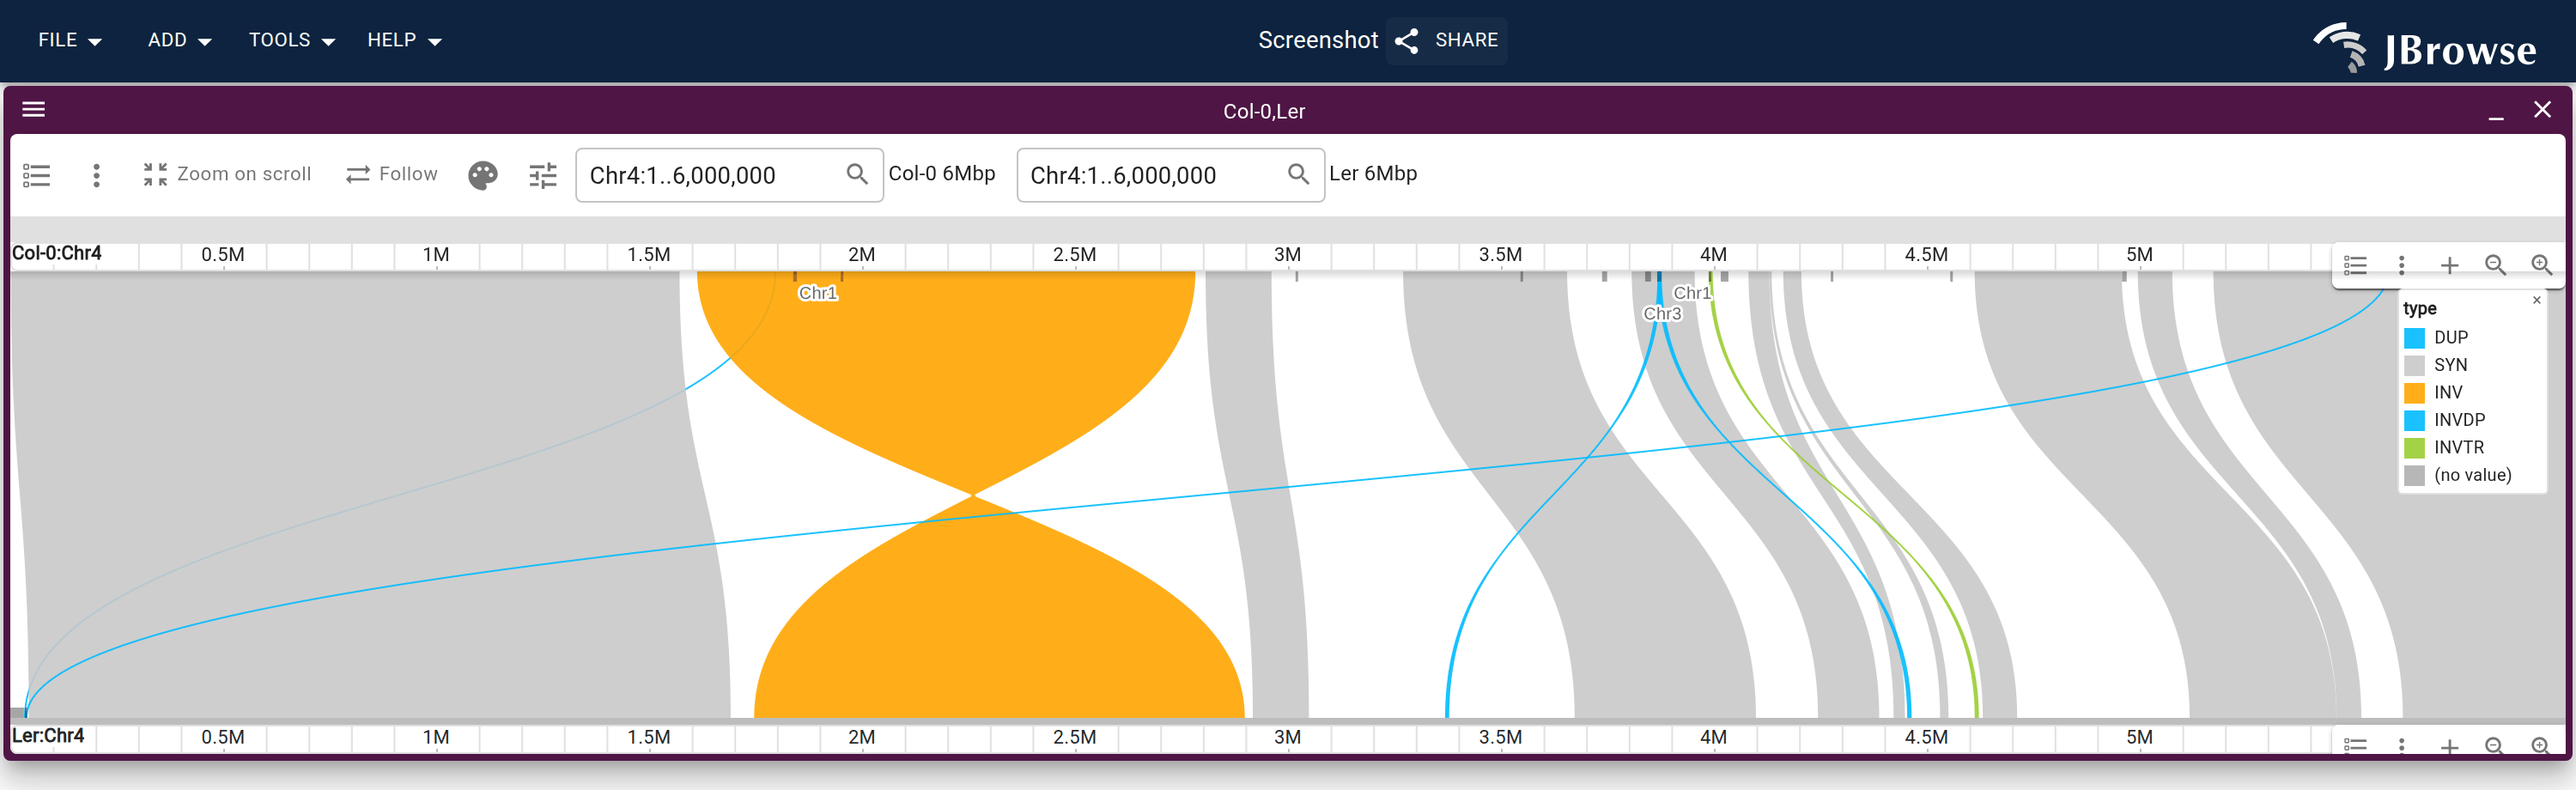Viewport: 2576px width, 790px height.
Task: Open the HELP menu
Action: [x=404, y=40]
